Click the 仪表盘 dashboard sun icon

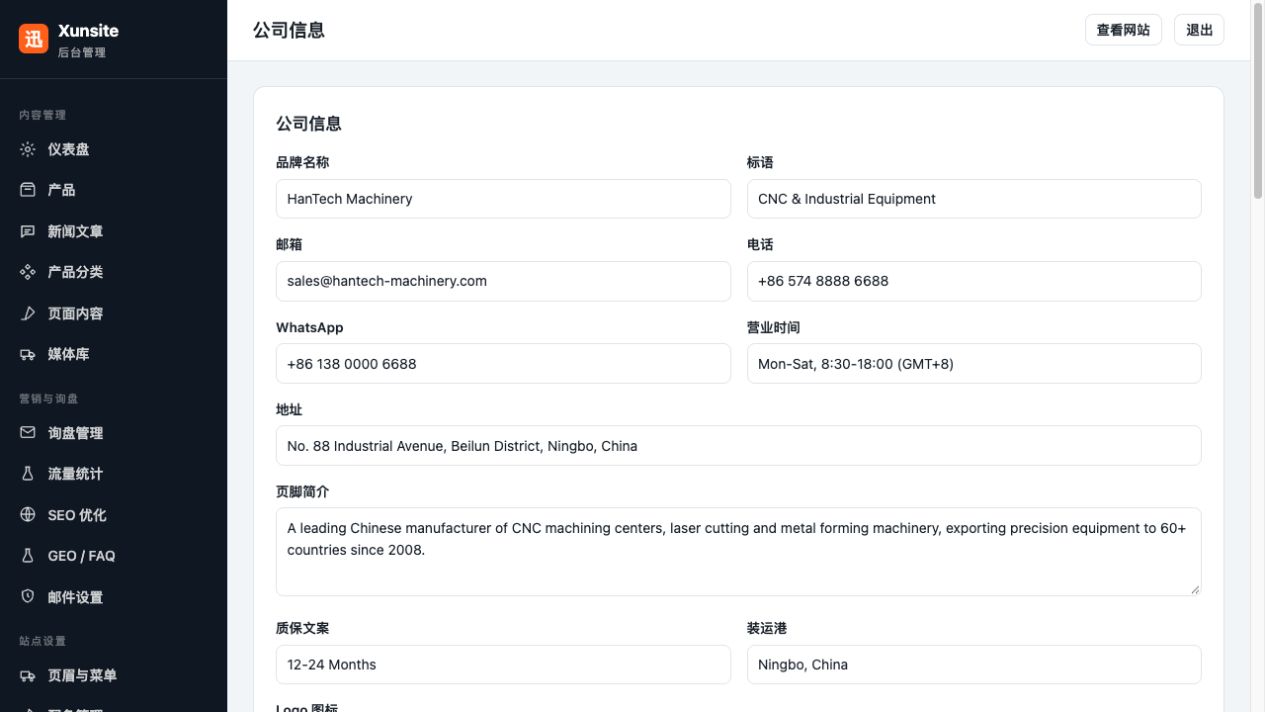tap(28, 149)
